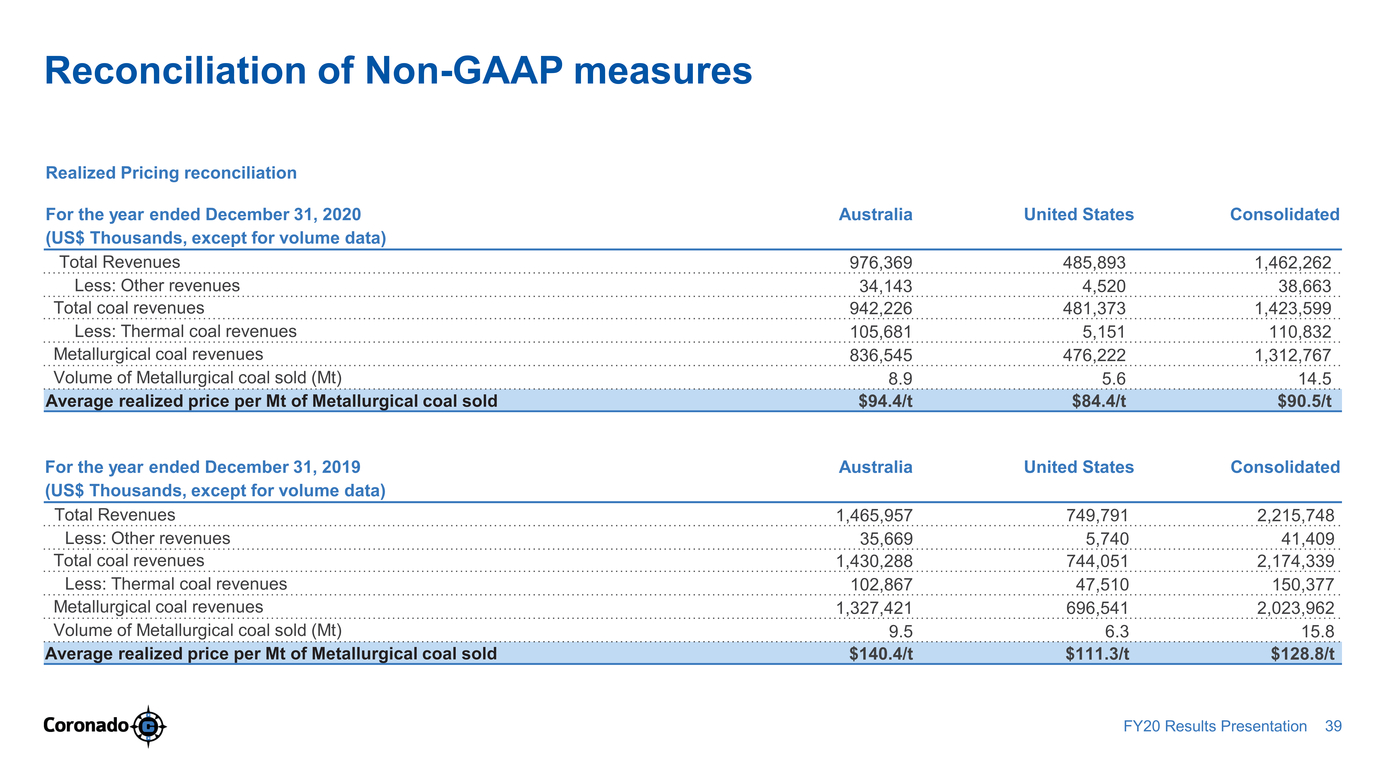Viewport: 1386px width, 780px height.
Task: Click Total coal revenues value 1,430,288
Action: (874, 562)
